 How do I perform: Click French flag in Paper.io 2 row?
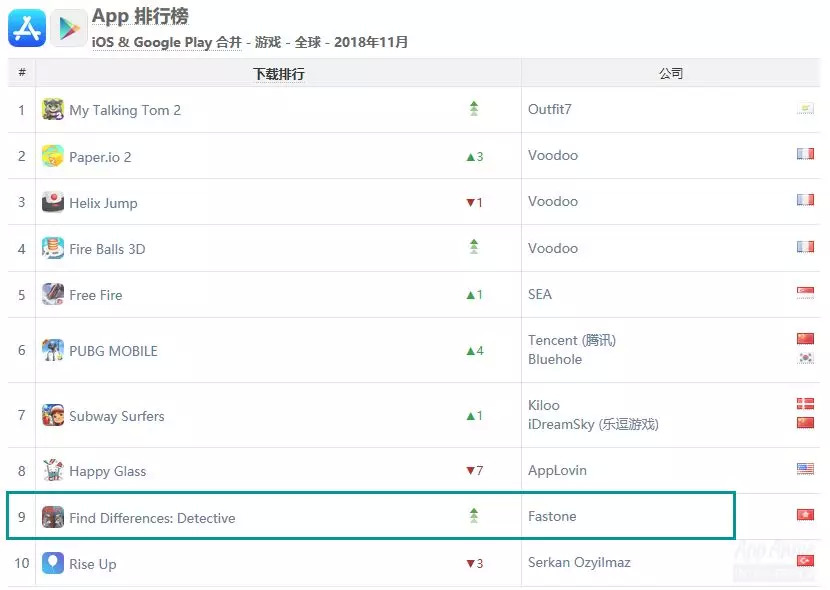pos(805,154)
